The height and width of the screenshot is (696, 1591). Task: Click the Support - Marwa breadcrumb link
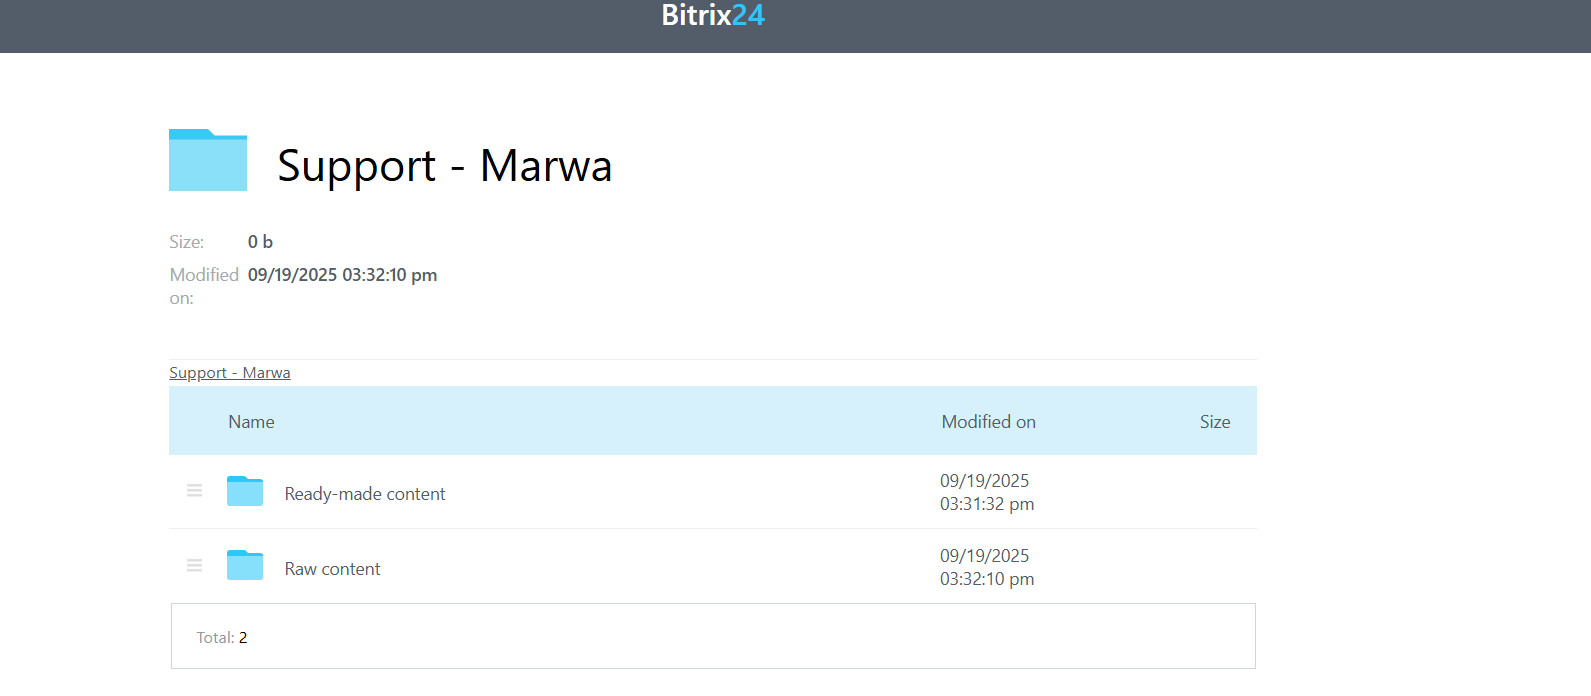click(230, 373)
